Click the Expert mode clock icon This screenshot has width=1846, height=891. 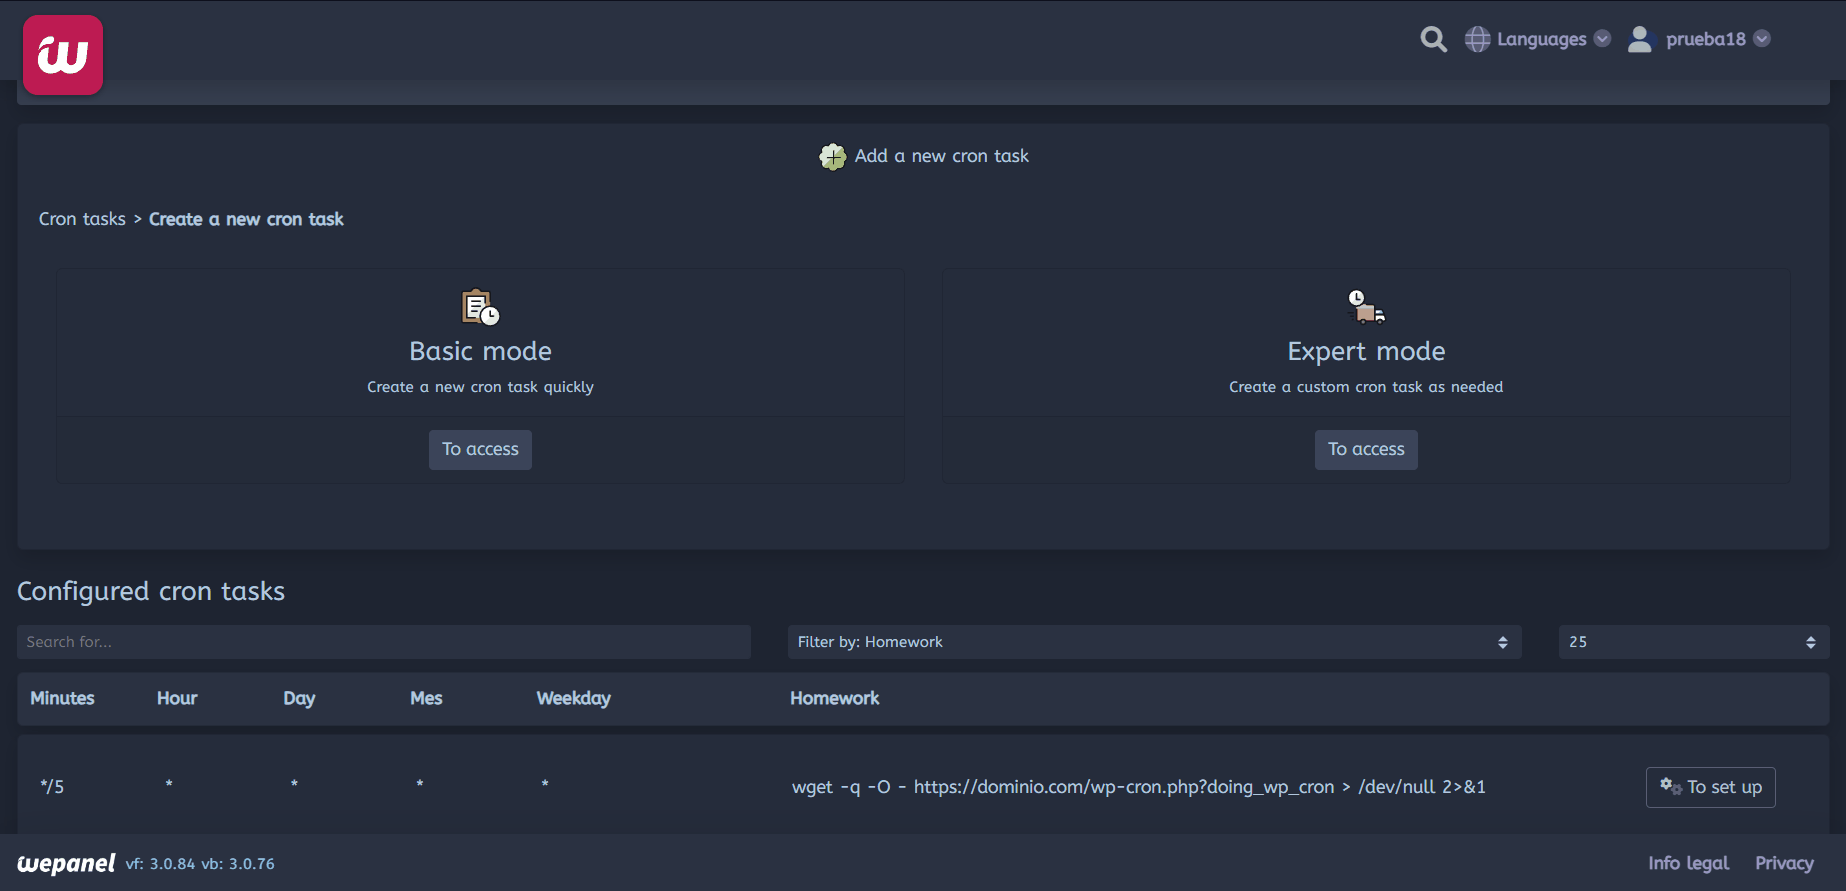[1365, 306]
